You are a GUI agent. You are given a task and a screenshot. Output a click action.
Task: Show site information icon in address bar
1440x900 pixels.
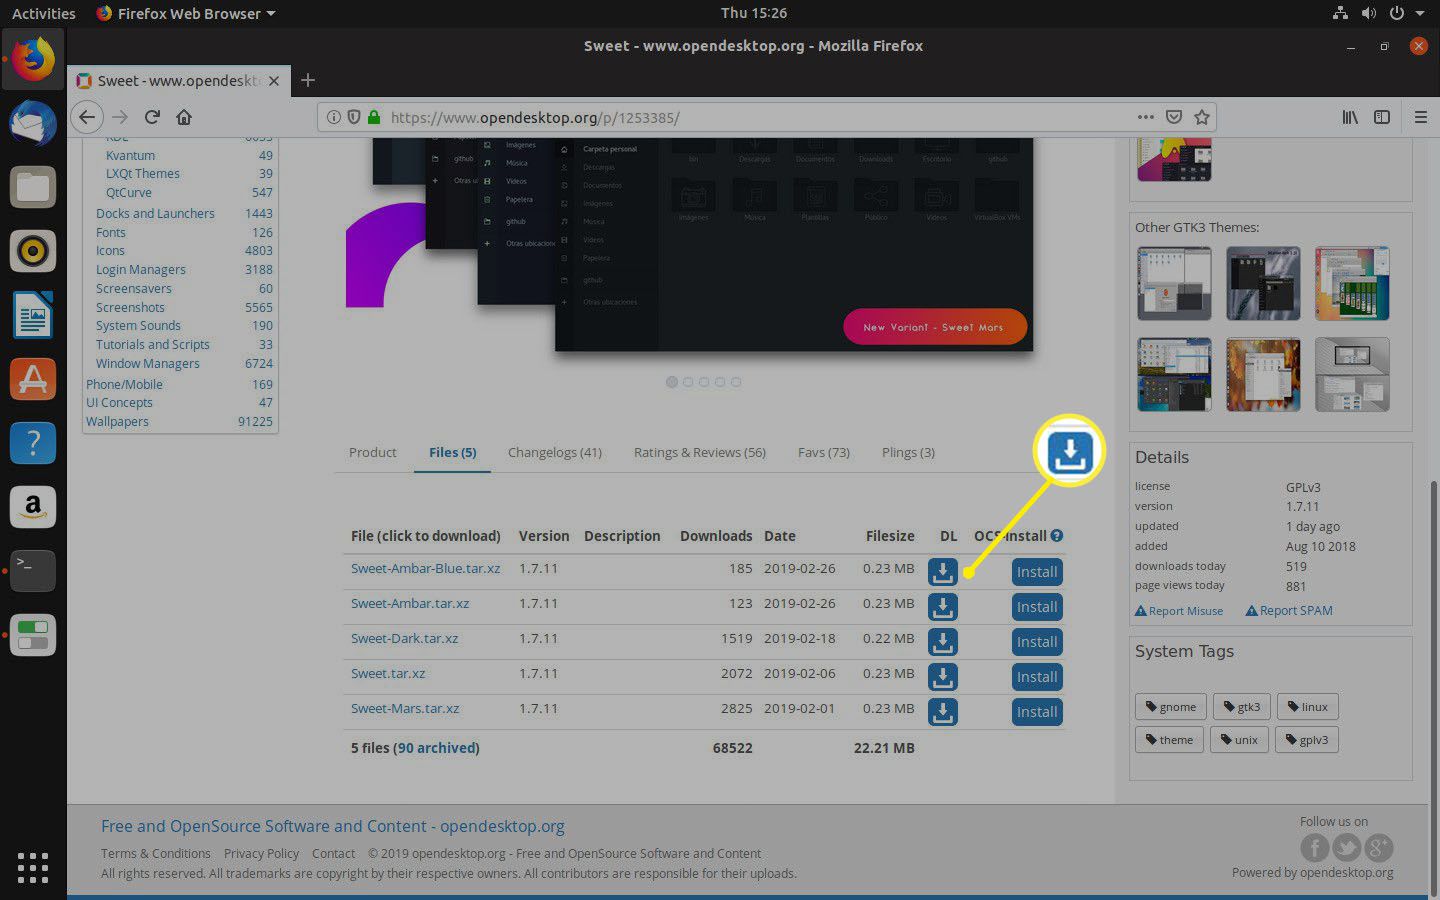click(334, 117)
